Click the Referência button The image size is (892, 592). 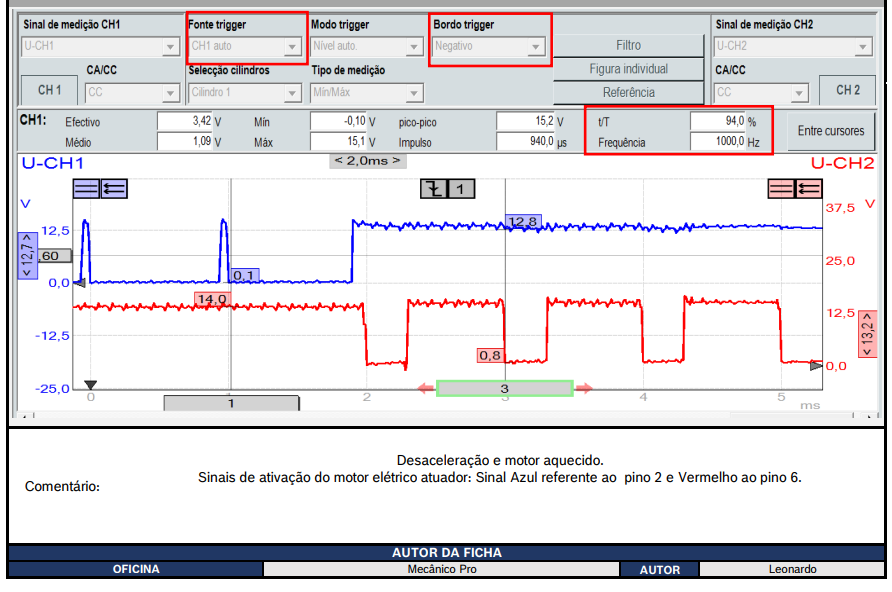click(628, 92)
